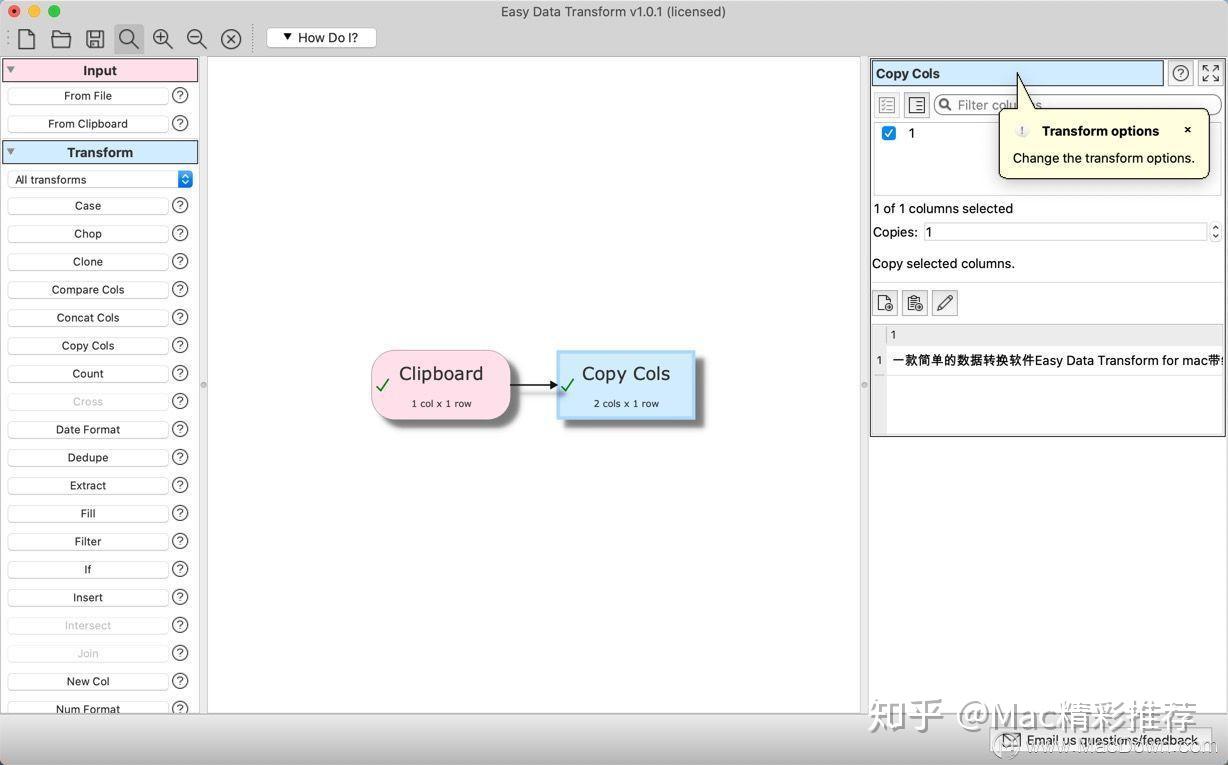
Task: Add a Compare Cols transform
Action: point(88,290)
